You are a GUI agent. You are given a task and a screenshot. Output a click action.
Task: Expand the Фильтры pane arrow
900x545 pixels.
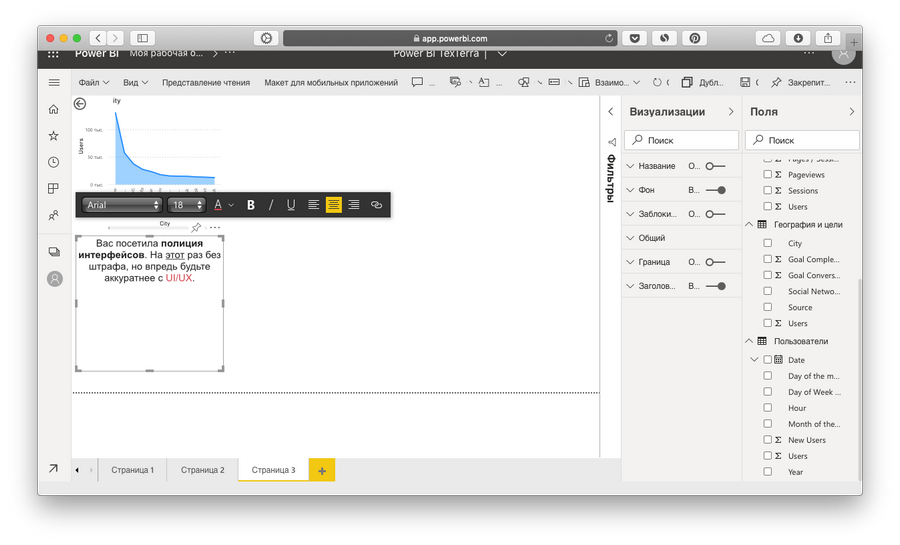tap(611, 112)
